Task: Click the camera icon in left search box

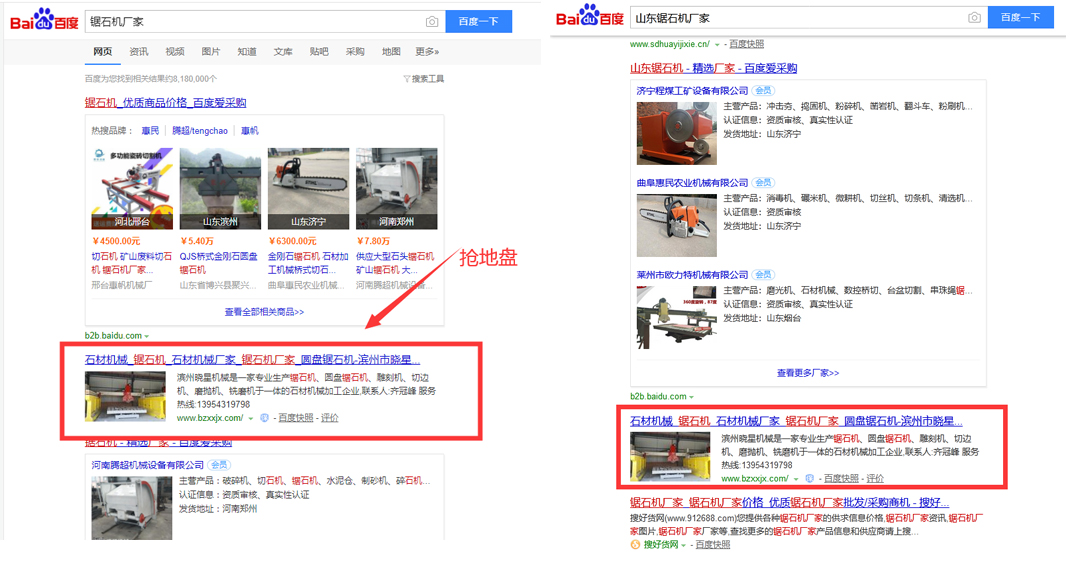Action: pyautogui.click(x=432, y=22)
